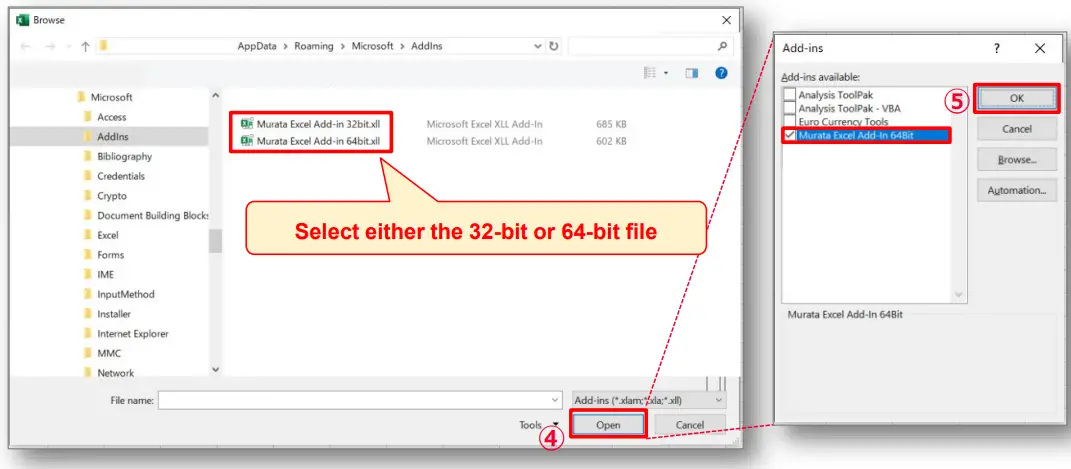Screen dimensions: 1071x469
Task: Click Cancel in the Add-ins dialog
Action: (x=1016, y=129)
